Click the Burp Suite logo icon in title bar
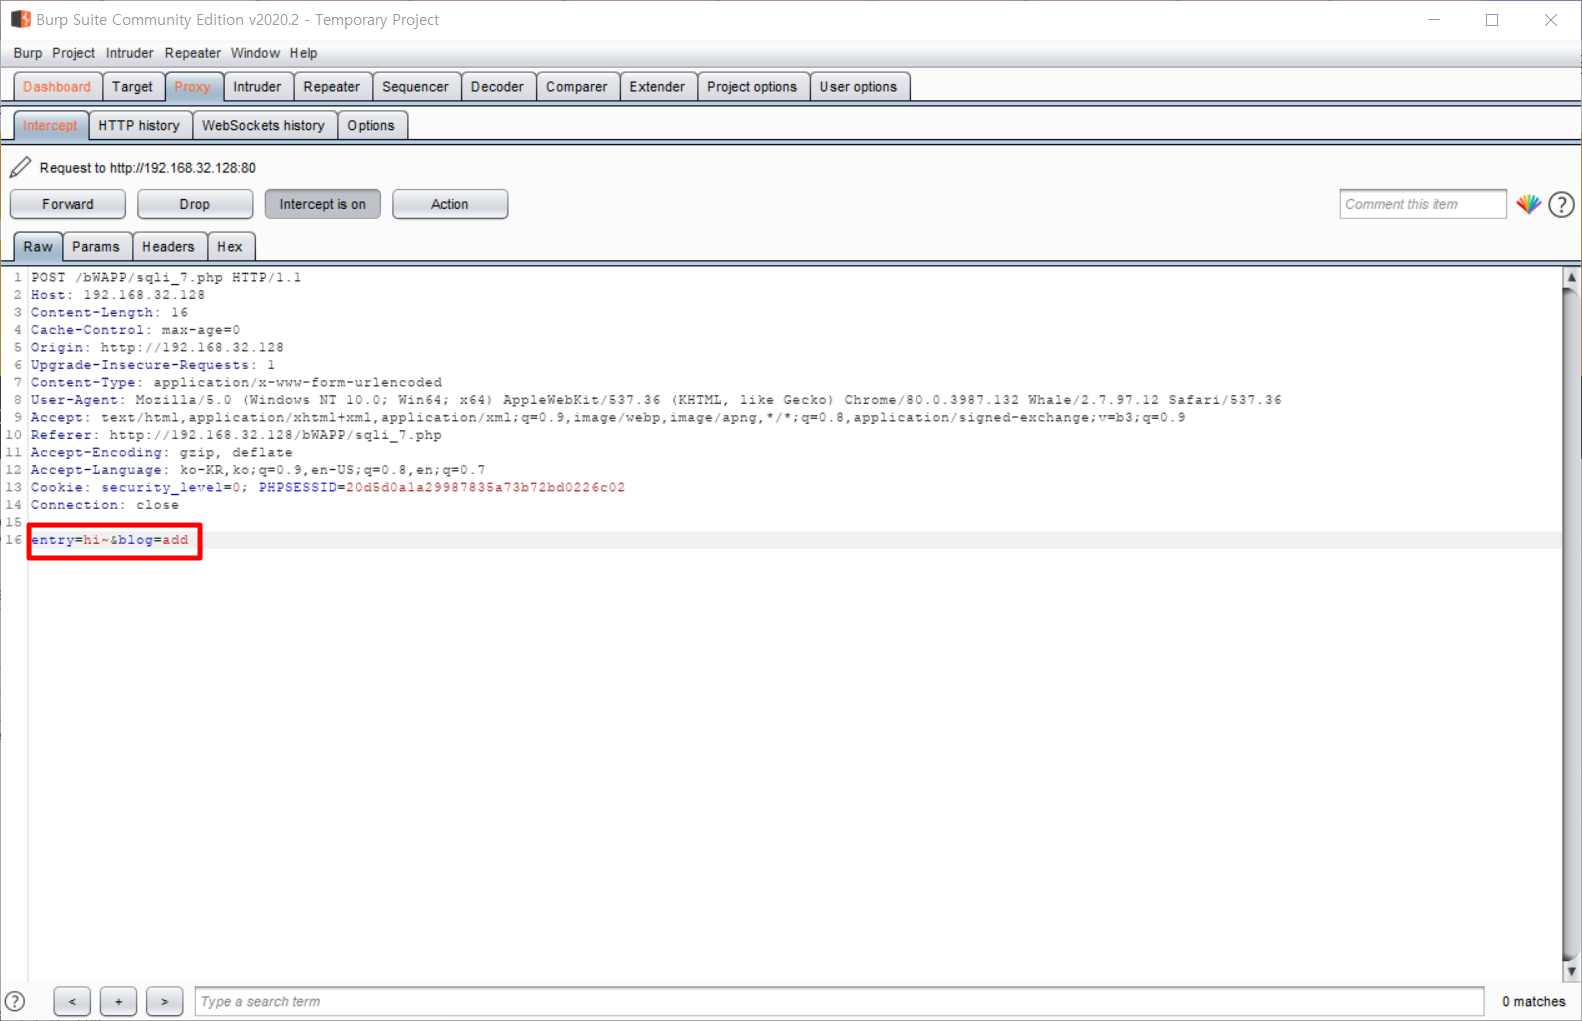The width and height of the screenshot is (1582, 1021). pyautogui.click(x=21, y=19)
